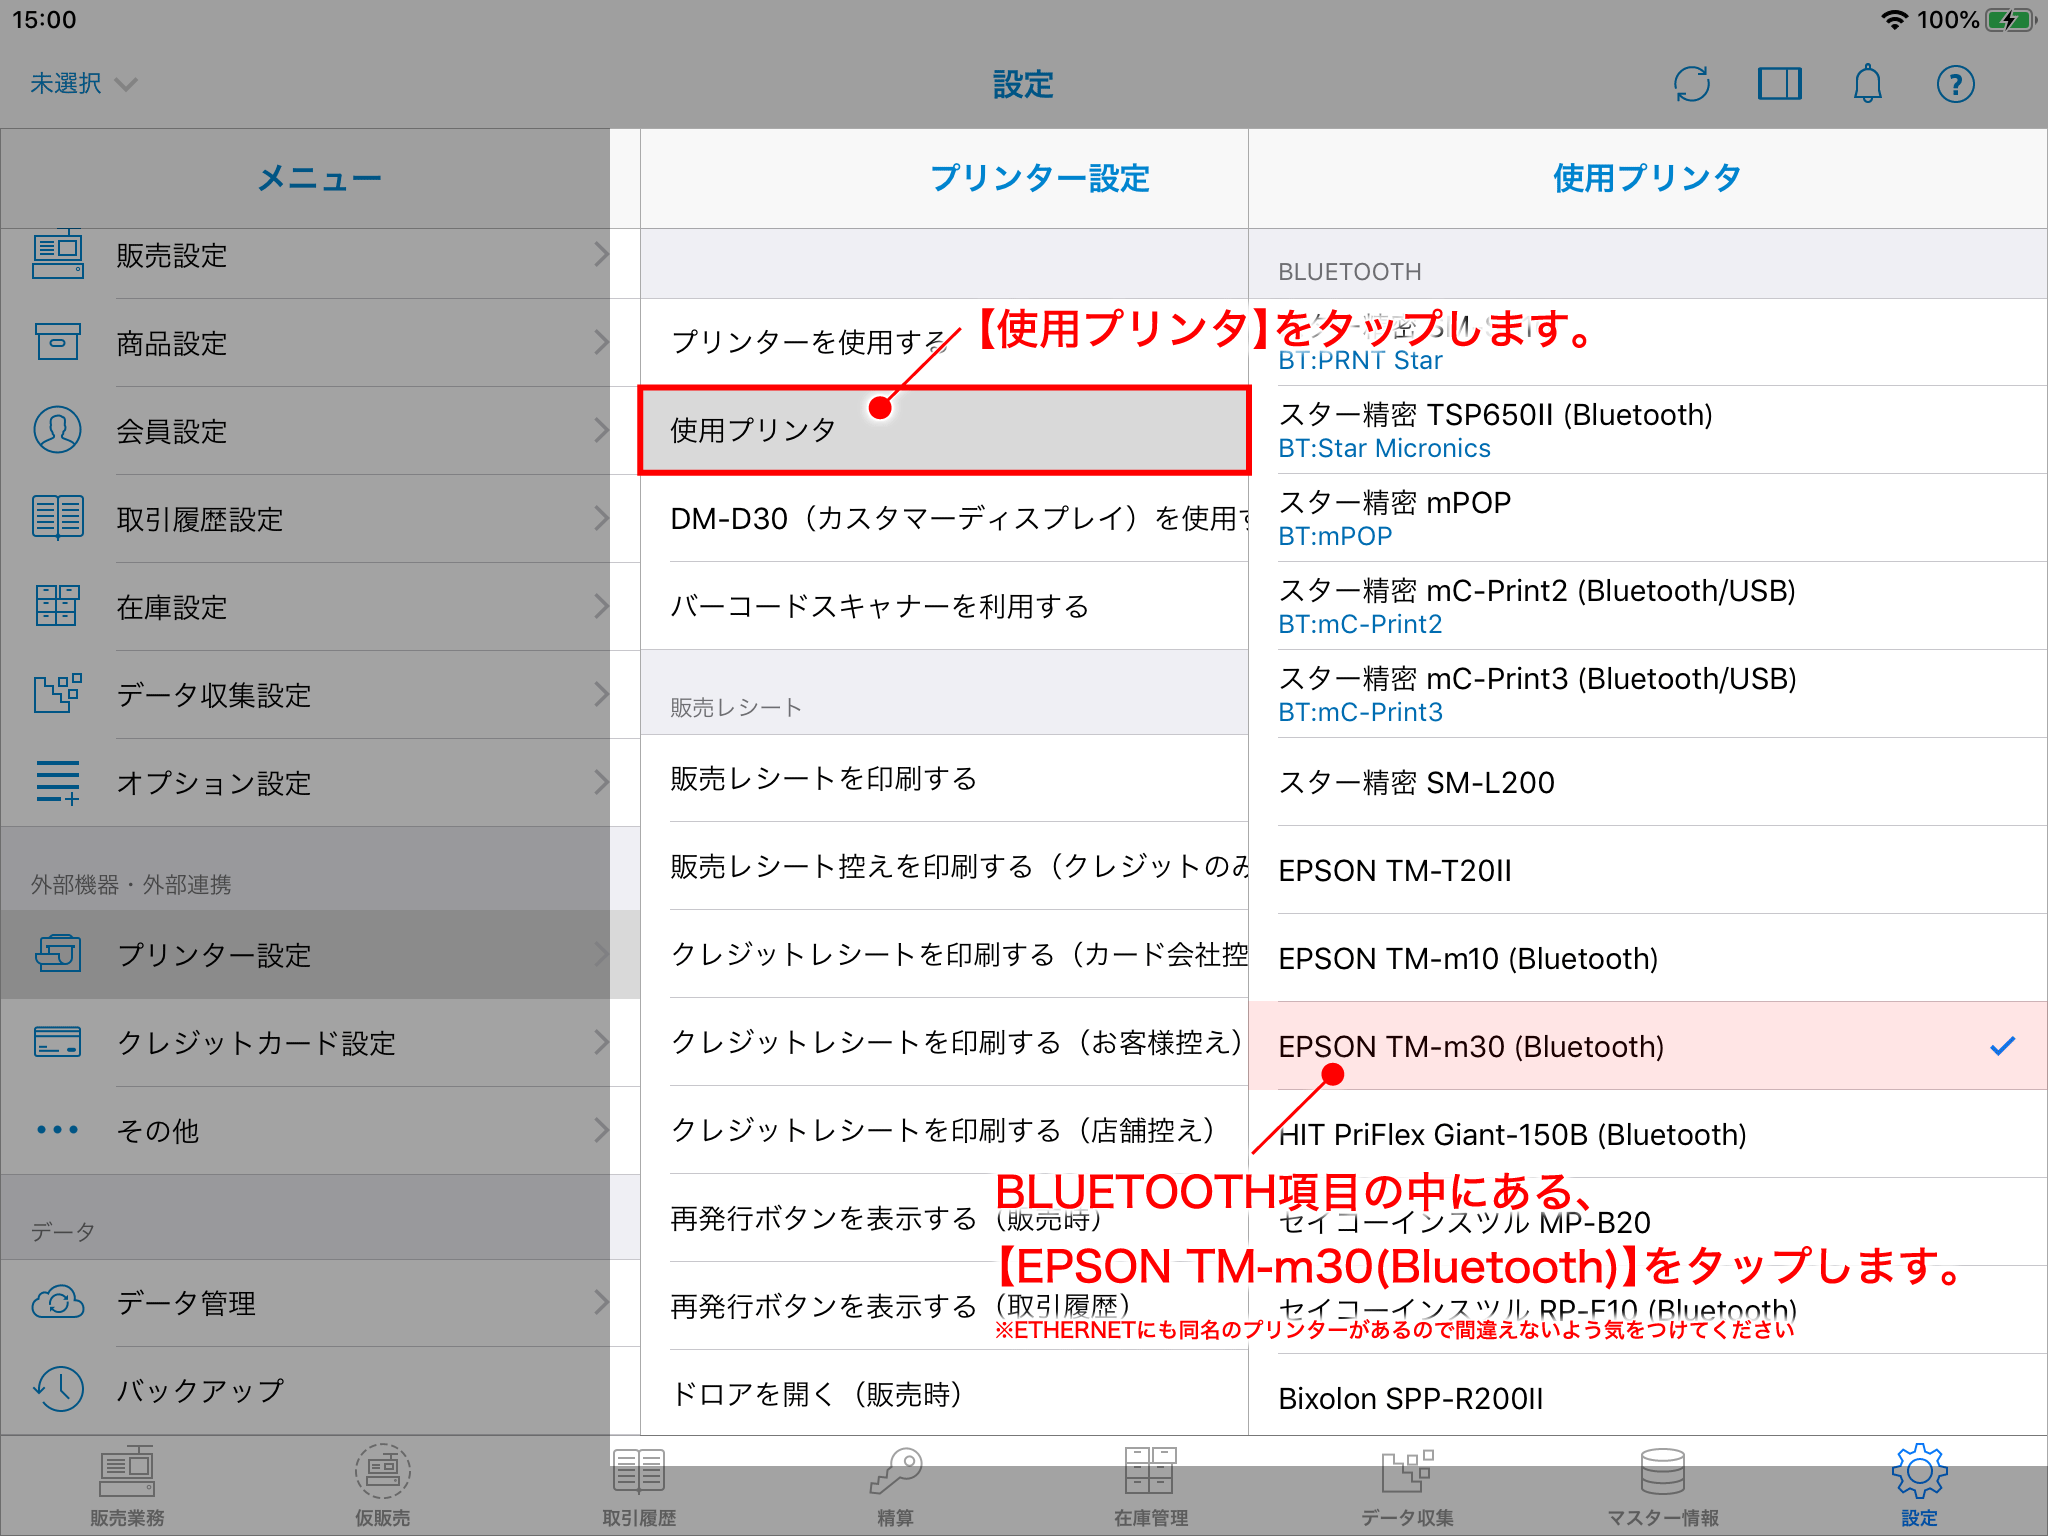Choose EPSON TM-m10 (Bluetooth) printer
The height and width of the screenshot is (1536, 2048).
tap(1648, 958)
